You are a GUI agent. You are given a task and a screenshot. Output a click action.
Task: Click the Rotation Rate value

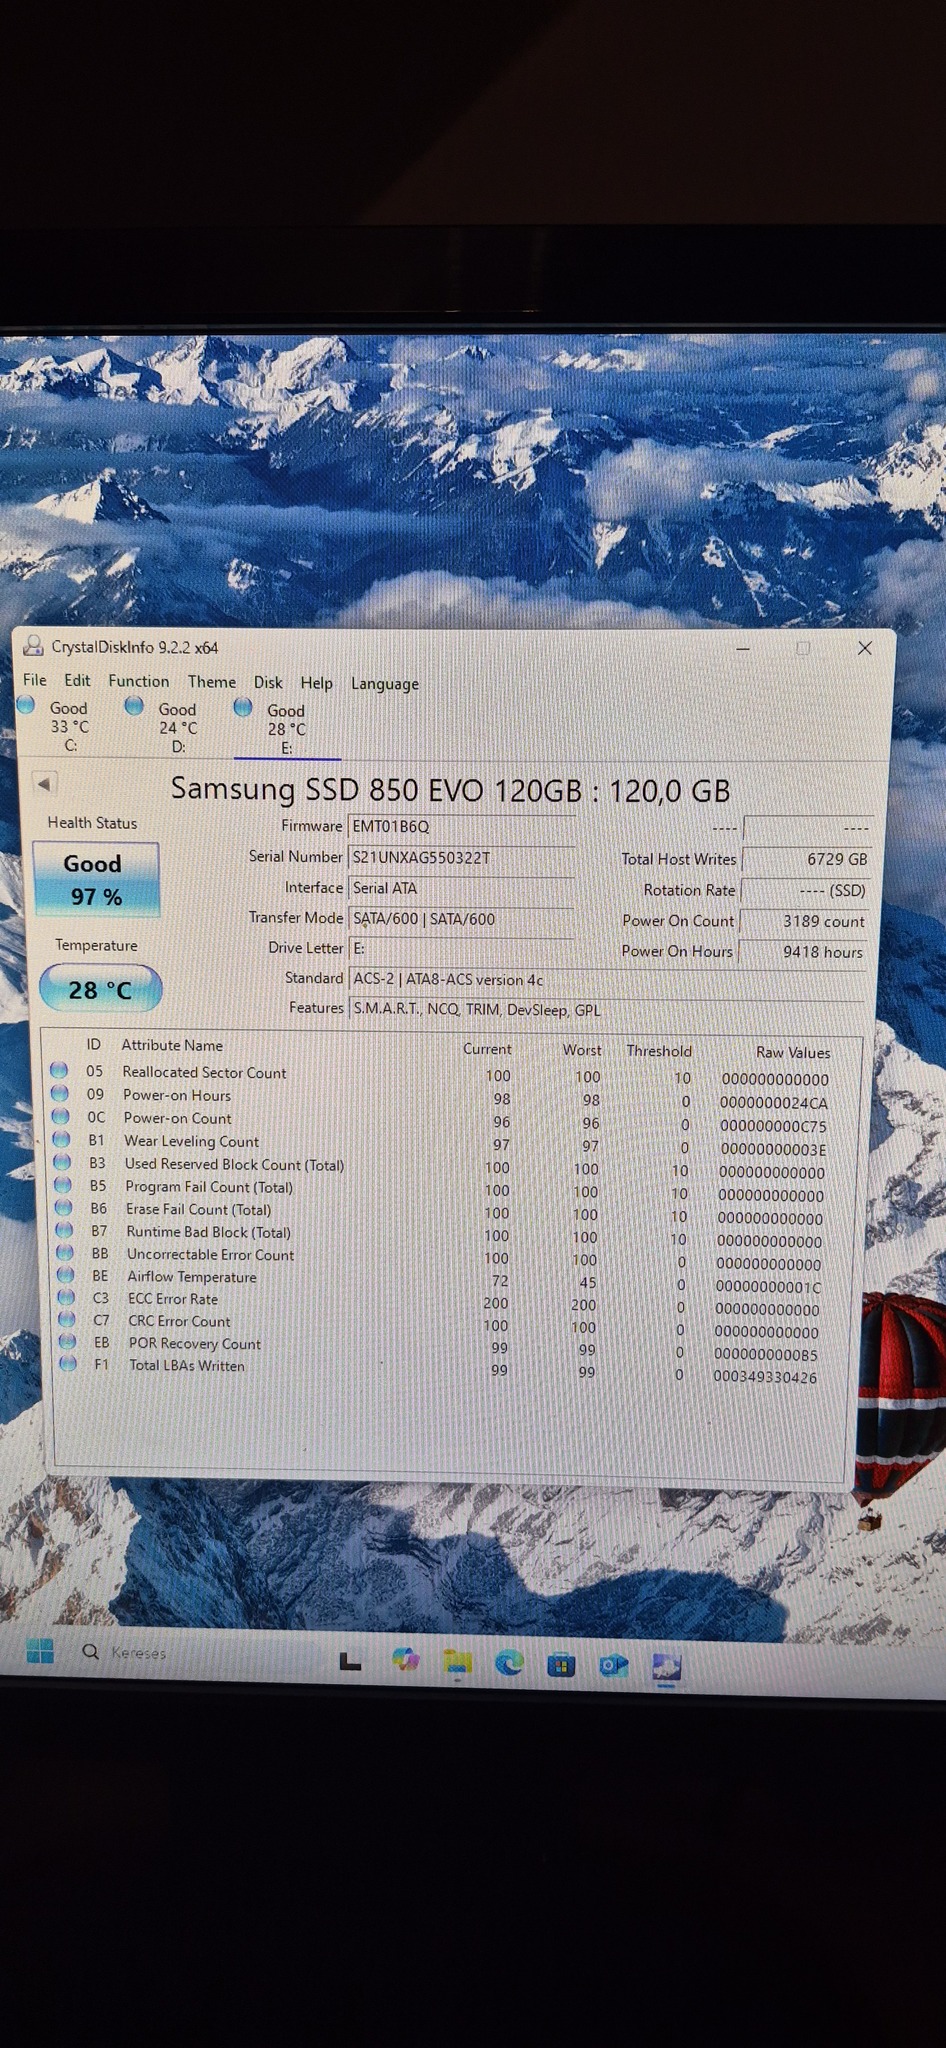coord(805,890)
